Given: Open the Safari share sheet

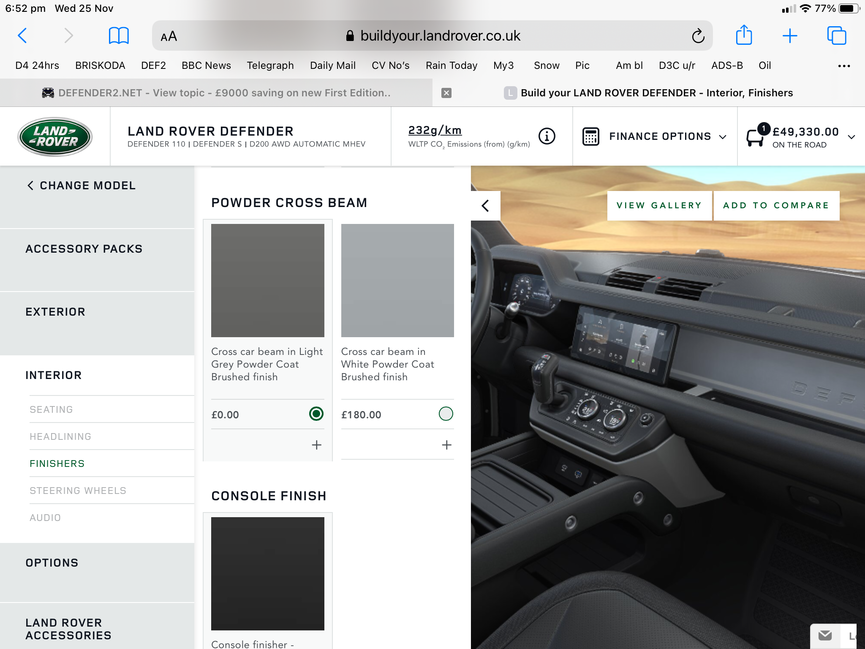Looking at the screenshot, I should 744,35.
